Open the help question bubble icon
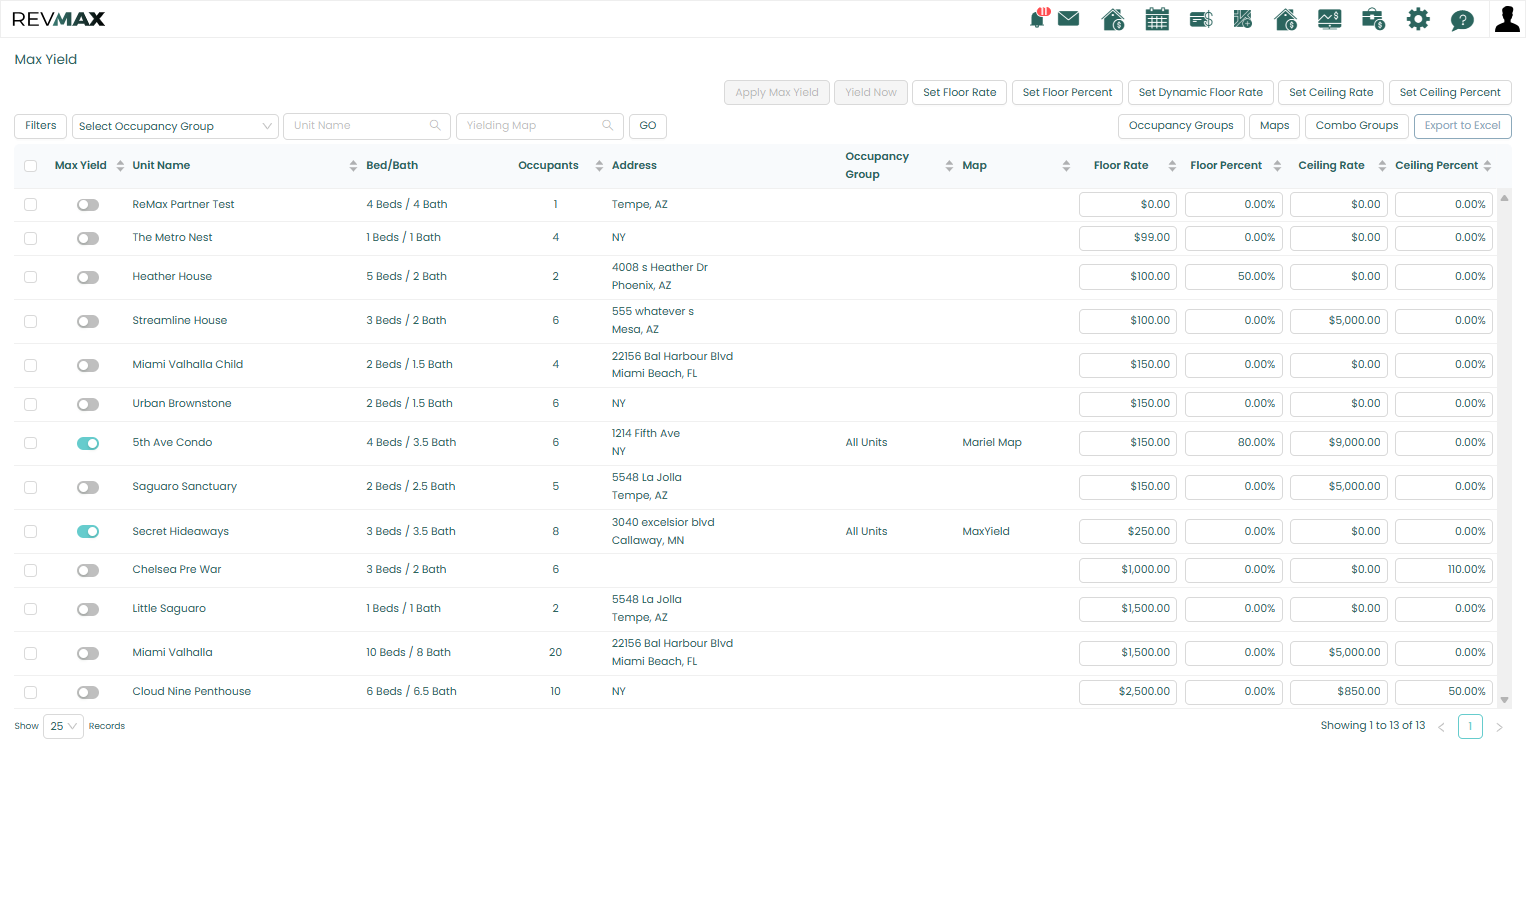Image resolution: width=1526 pixels, height=914 pixels. coord(1462,20)
